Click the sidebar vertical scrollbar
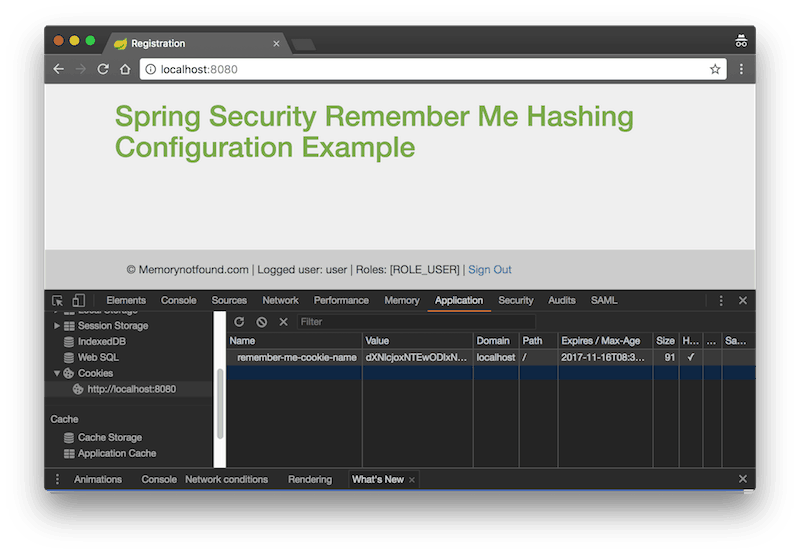The image size is (800, 554). [220, 403]
